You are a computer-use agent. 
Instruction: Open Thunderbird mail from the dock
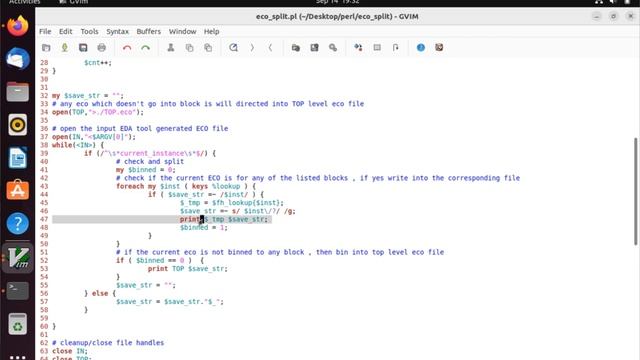click(x=18, y=59)
